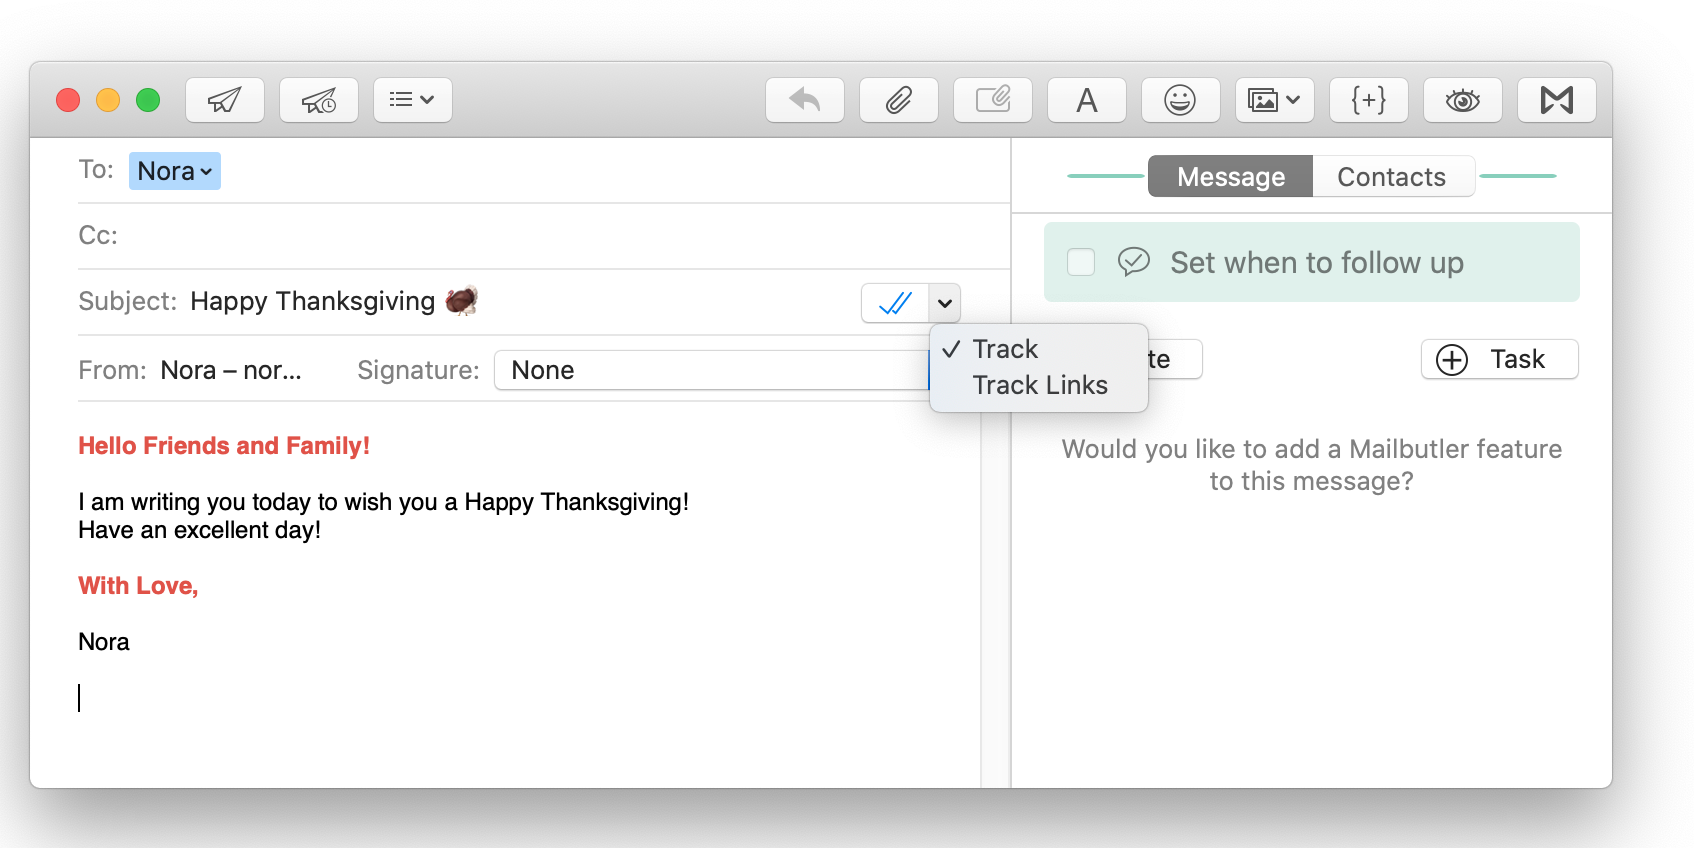Viewport: 1694px width, 848px height.
Task: Switch to the Message tab
Action: (x=1230, y=177)
